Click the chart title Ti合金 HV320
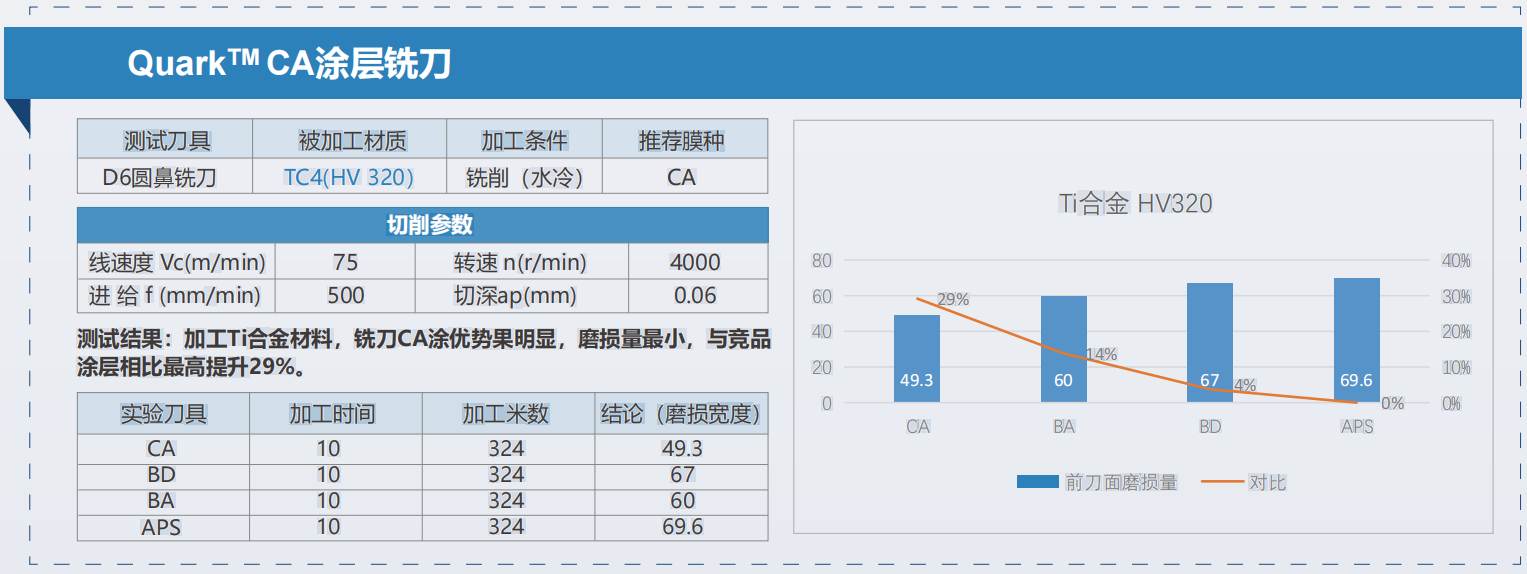Image resolution: width=1527 pixels, height=574 pixels. 1135,204
